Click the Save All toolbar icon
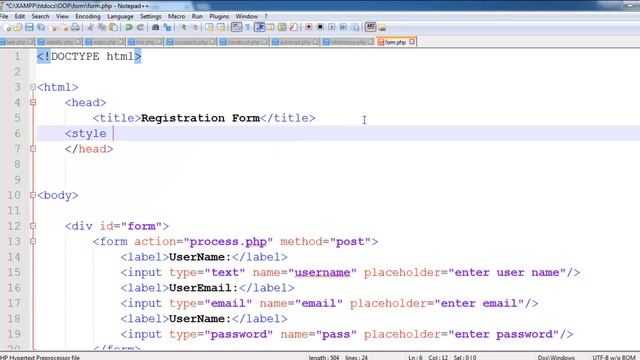This screenshot has height=360, width=640. 41,27
